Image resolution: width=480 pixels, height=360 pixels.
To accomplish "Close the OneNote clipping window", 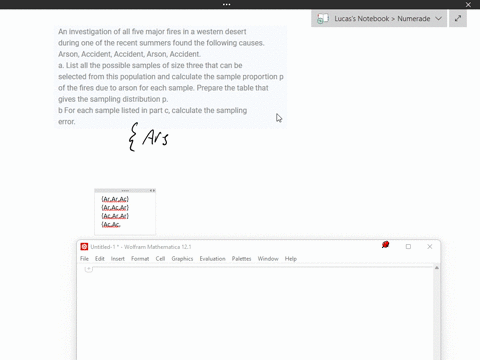I will point(468,5).
